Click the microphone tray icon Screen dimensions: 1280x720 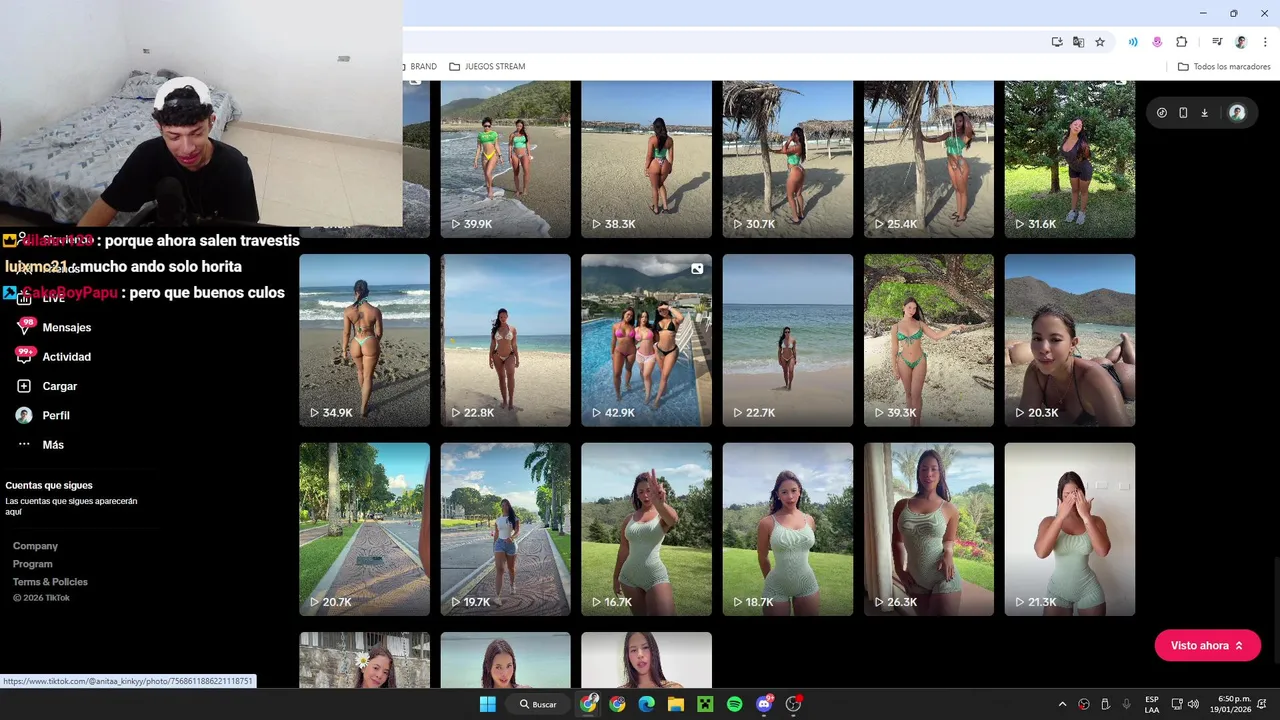(x=1127, y=704)
